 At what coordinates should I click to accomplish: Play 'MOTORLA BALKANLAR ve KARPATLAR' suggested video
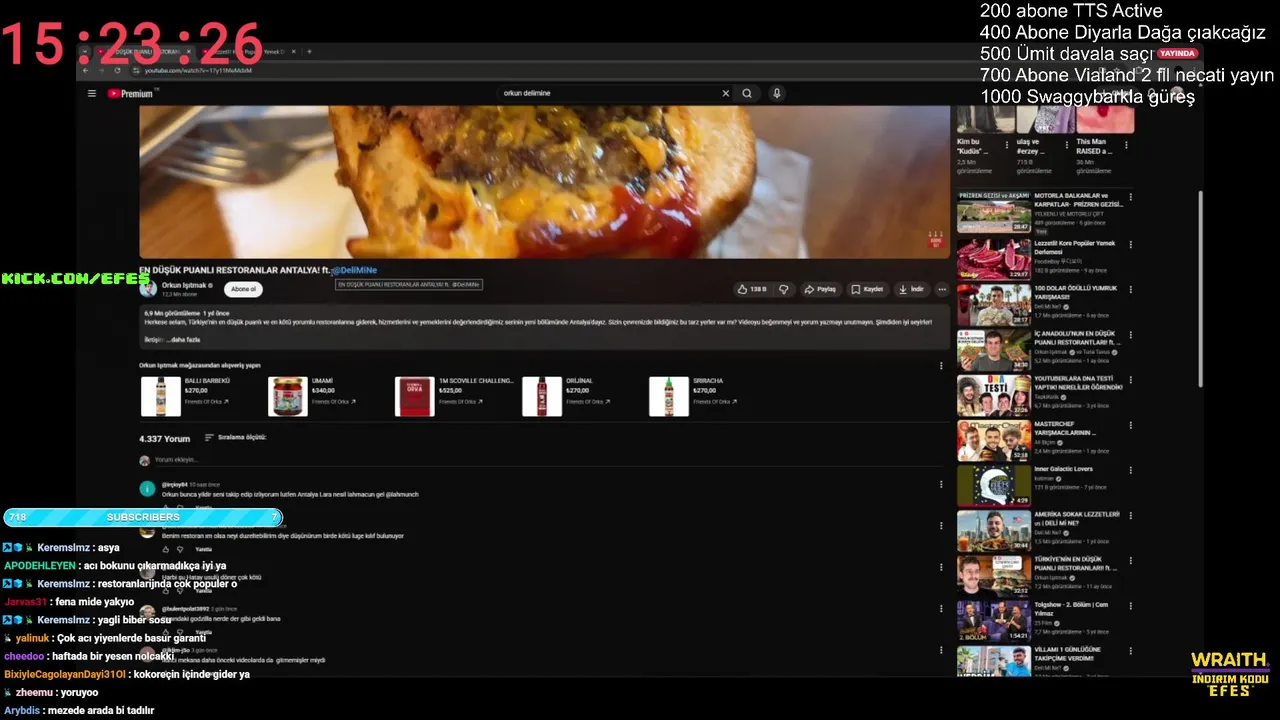[993, 212]
